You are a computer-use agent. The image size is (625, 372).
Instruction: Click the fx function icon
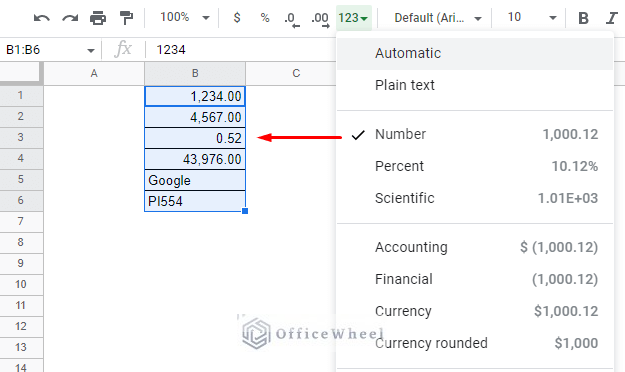[123, 49]
